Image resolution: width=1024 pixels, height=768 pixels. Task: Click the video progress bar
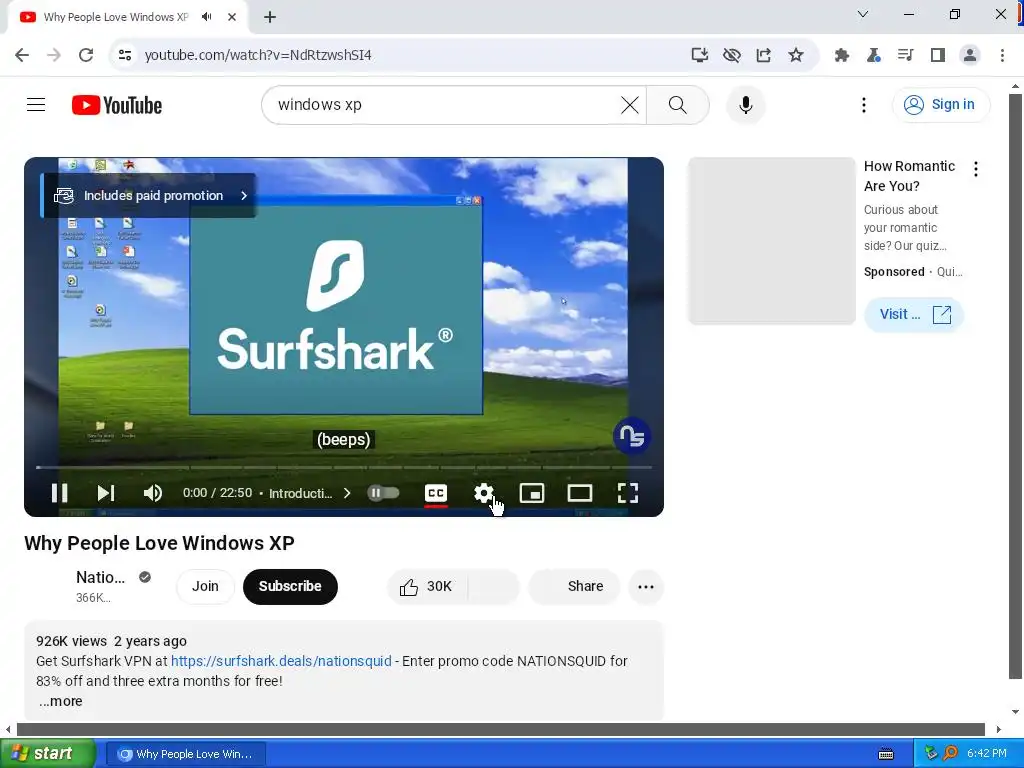[x=344, y=468]
